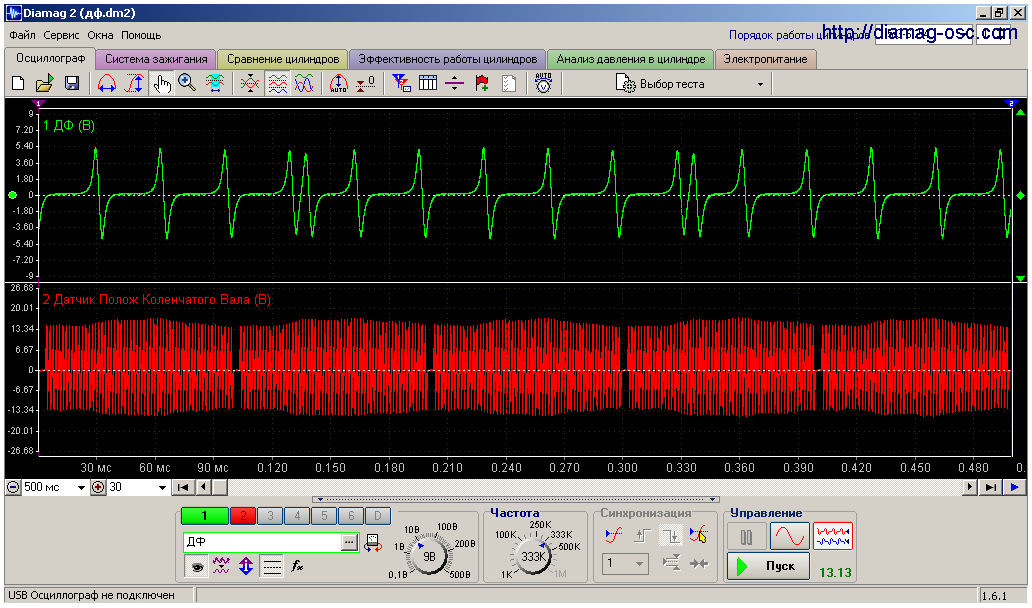Select the Осциллограф tab

tap(51, 59)
